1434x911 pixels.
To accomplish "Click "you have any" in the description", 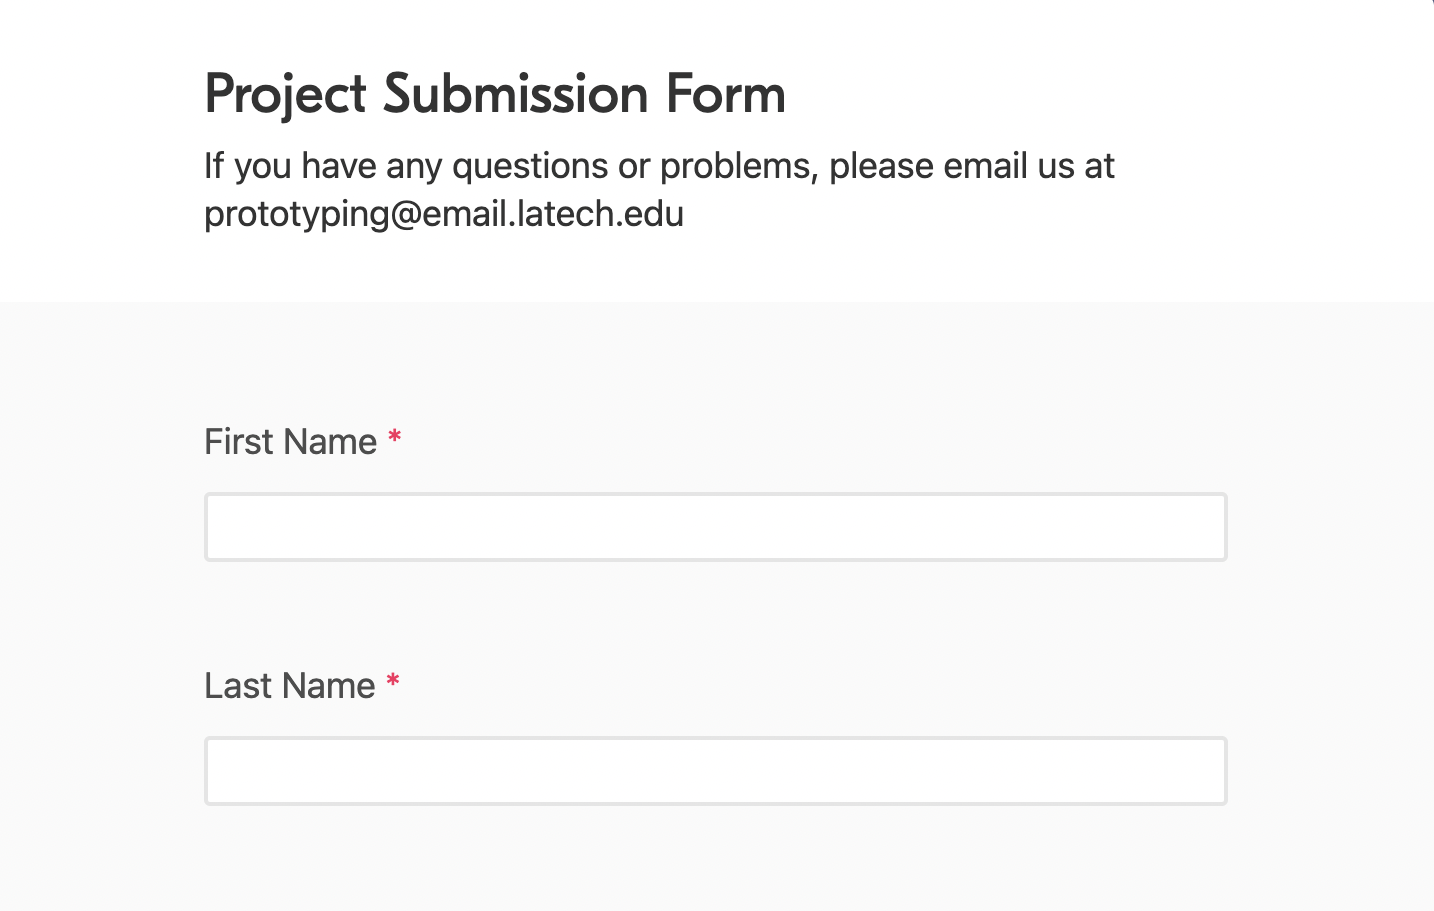I will click(x=338, y=166).
